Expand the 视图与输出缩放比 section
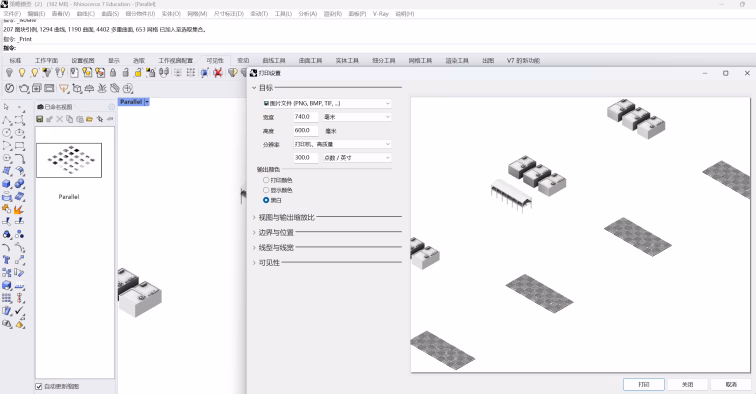This screenshot has width=756, height=394. pyautogui.click(x=286, y=217)
